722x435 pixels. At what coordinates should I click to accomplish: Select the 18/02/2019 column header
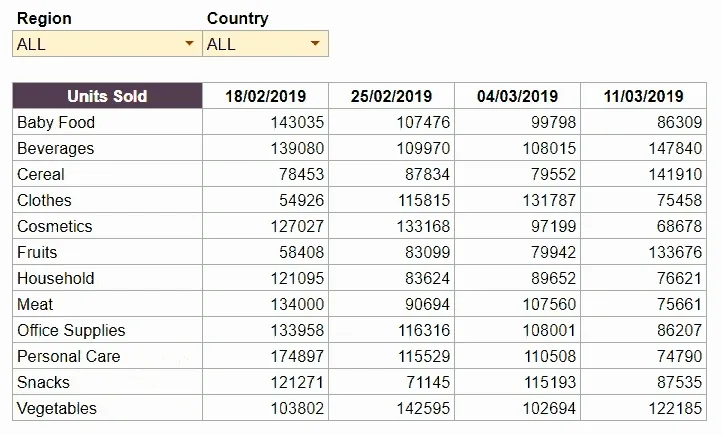pyautogui.click(x=265, y=96)
